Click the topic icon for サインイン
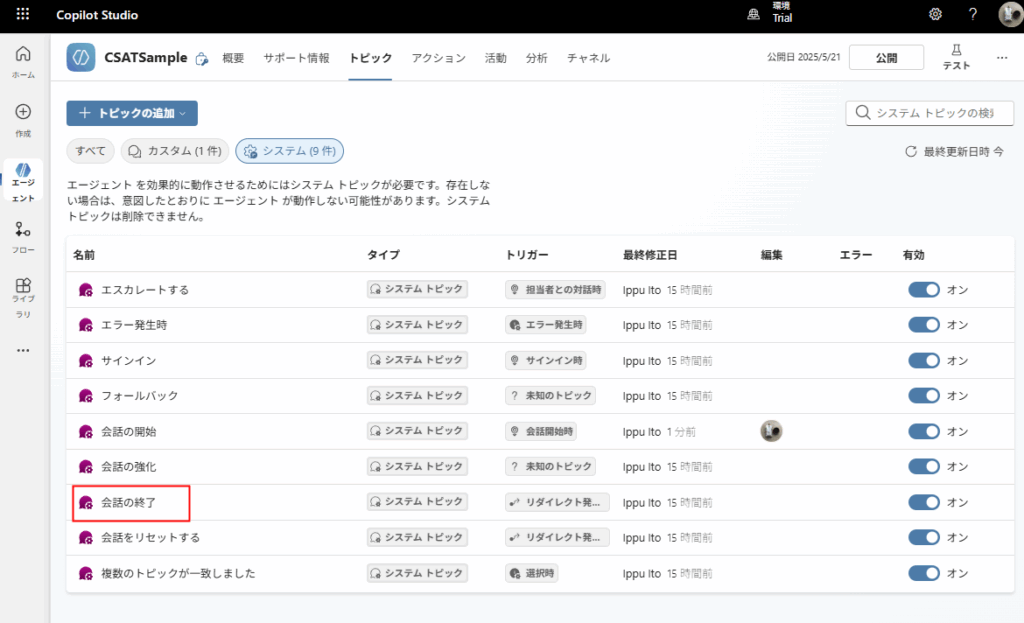Screen dimensions: 1024x623 (86, 360)
